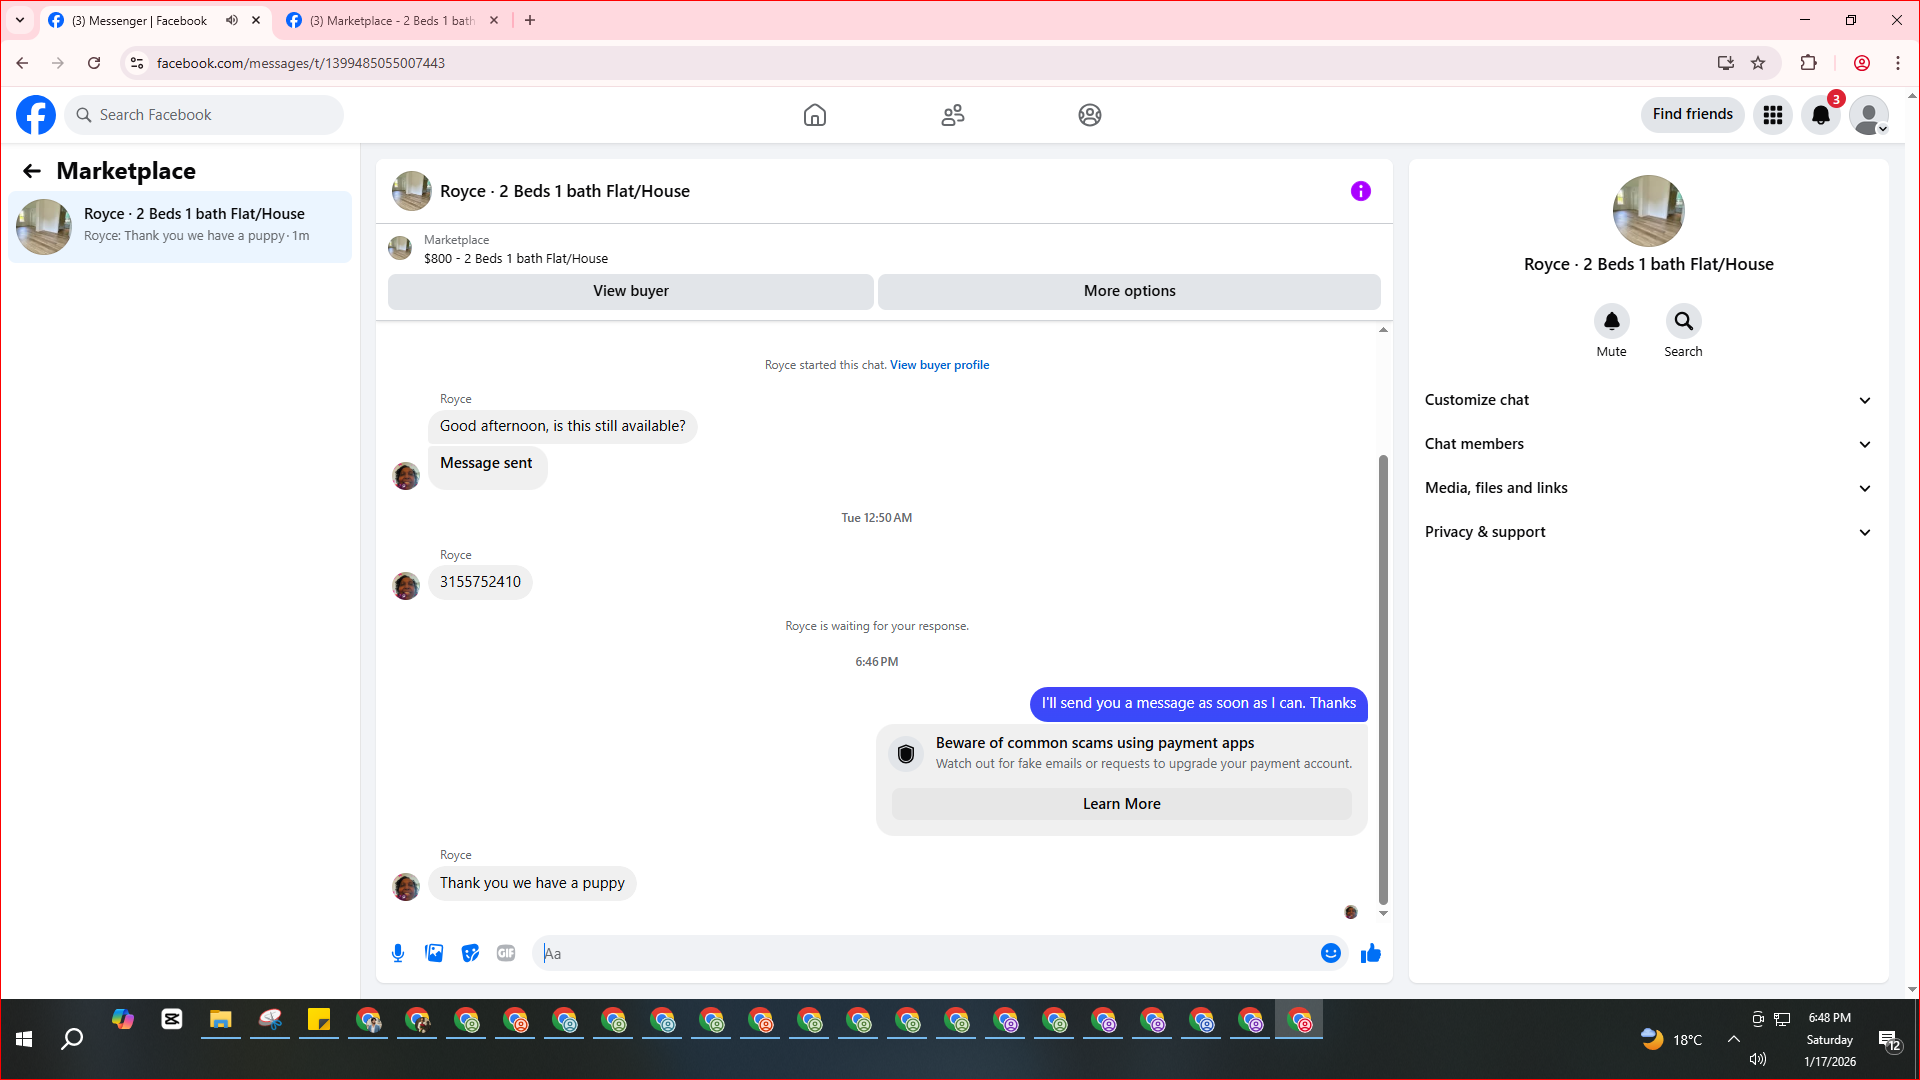
Task: Open Facebook menu grid
Action: (x=1772, y=115)
